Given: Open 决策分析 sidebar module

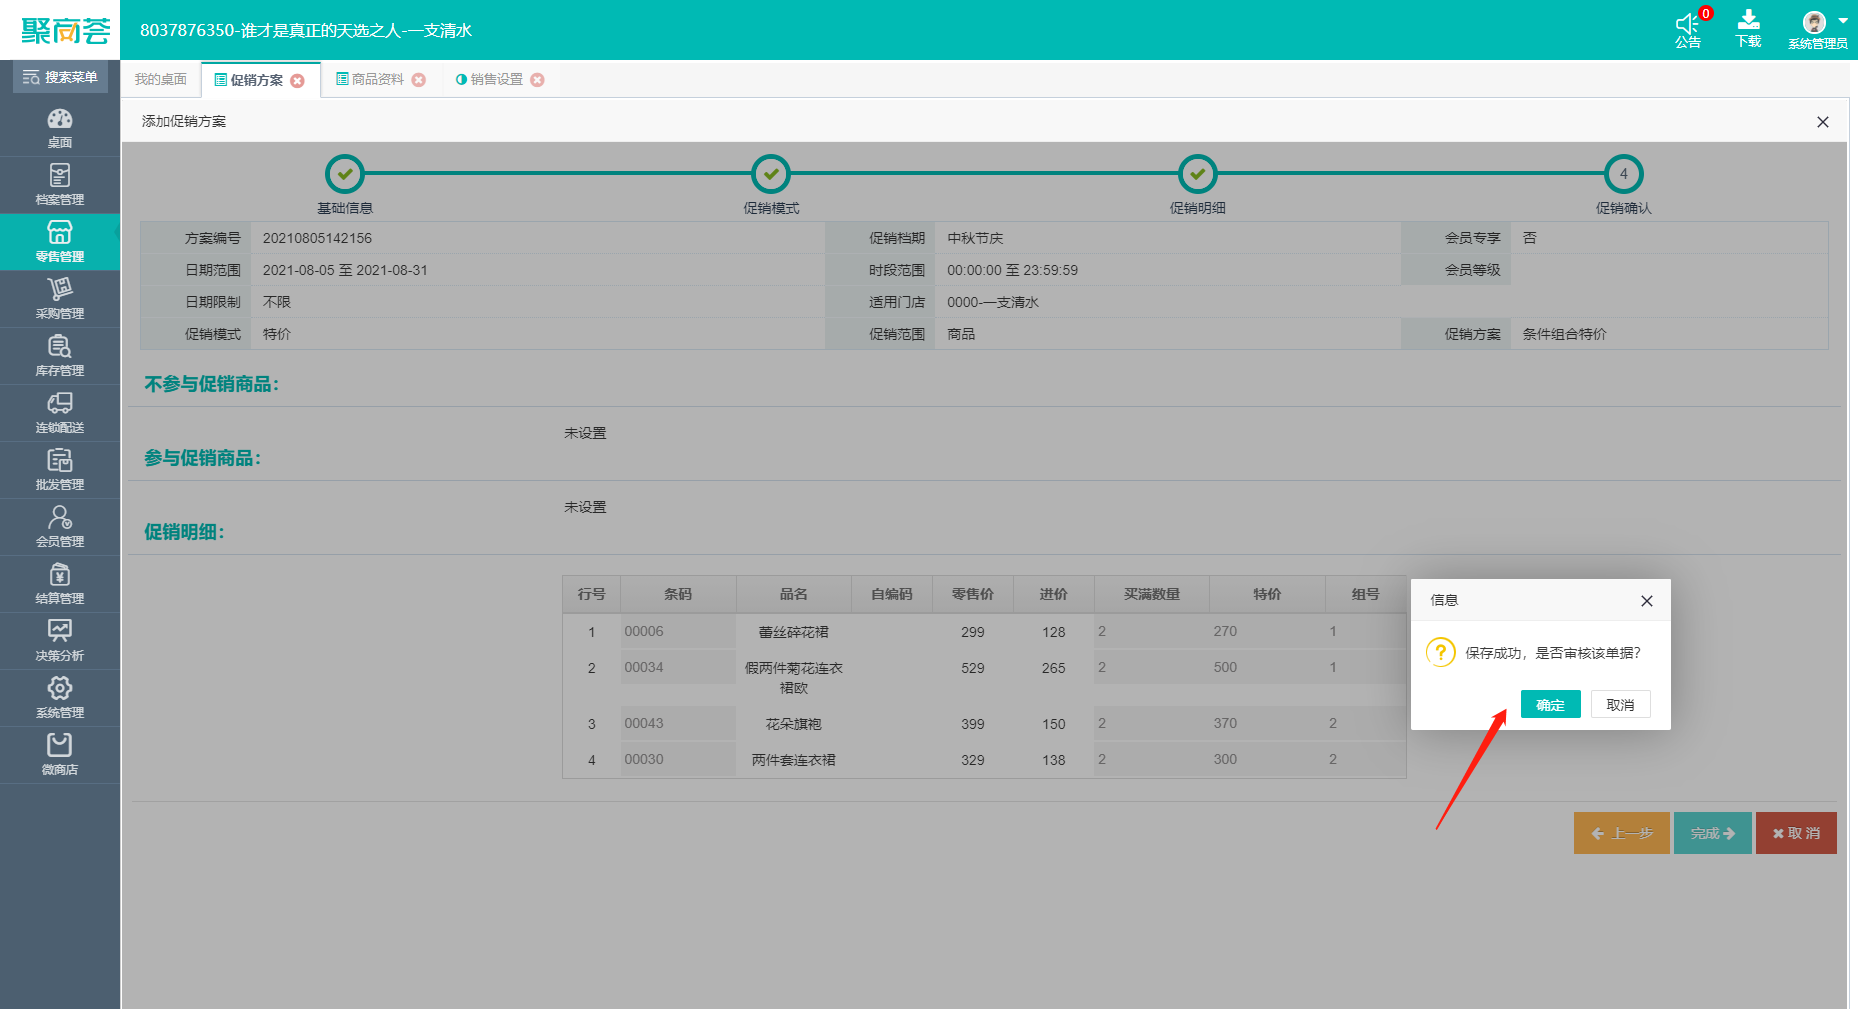Looking at the screenshot, I should 60,641.
